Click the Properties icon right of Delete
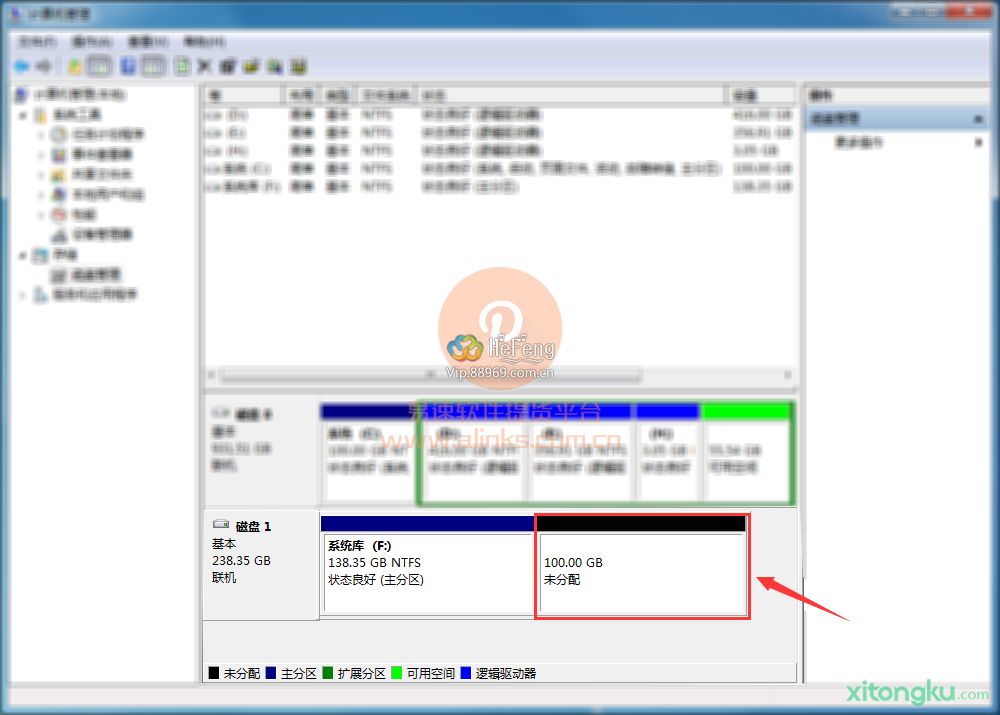The height and width of the screenshot is (715, 1000). pyautogui.click(x=228, y=66)
